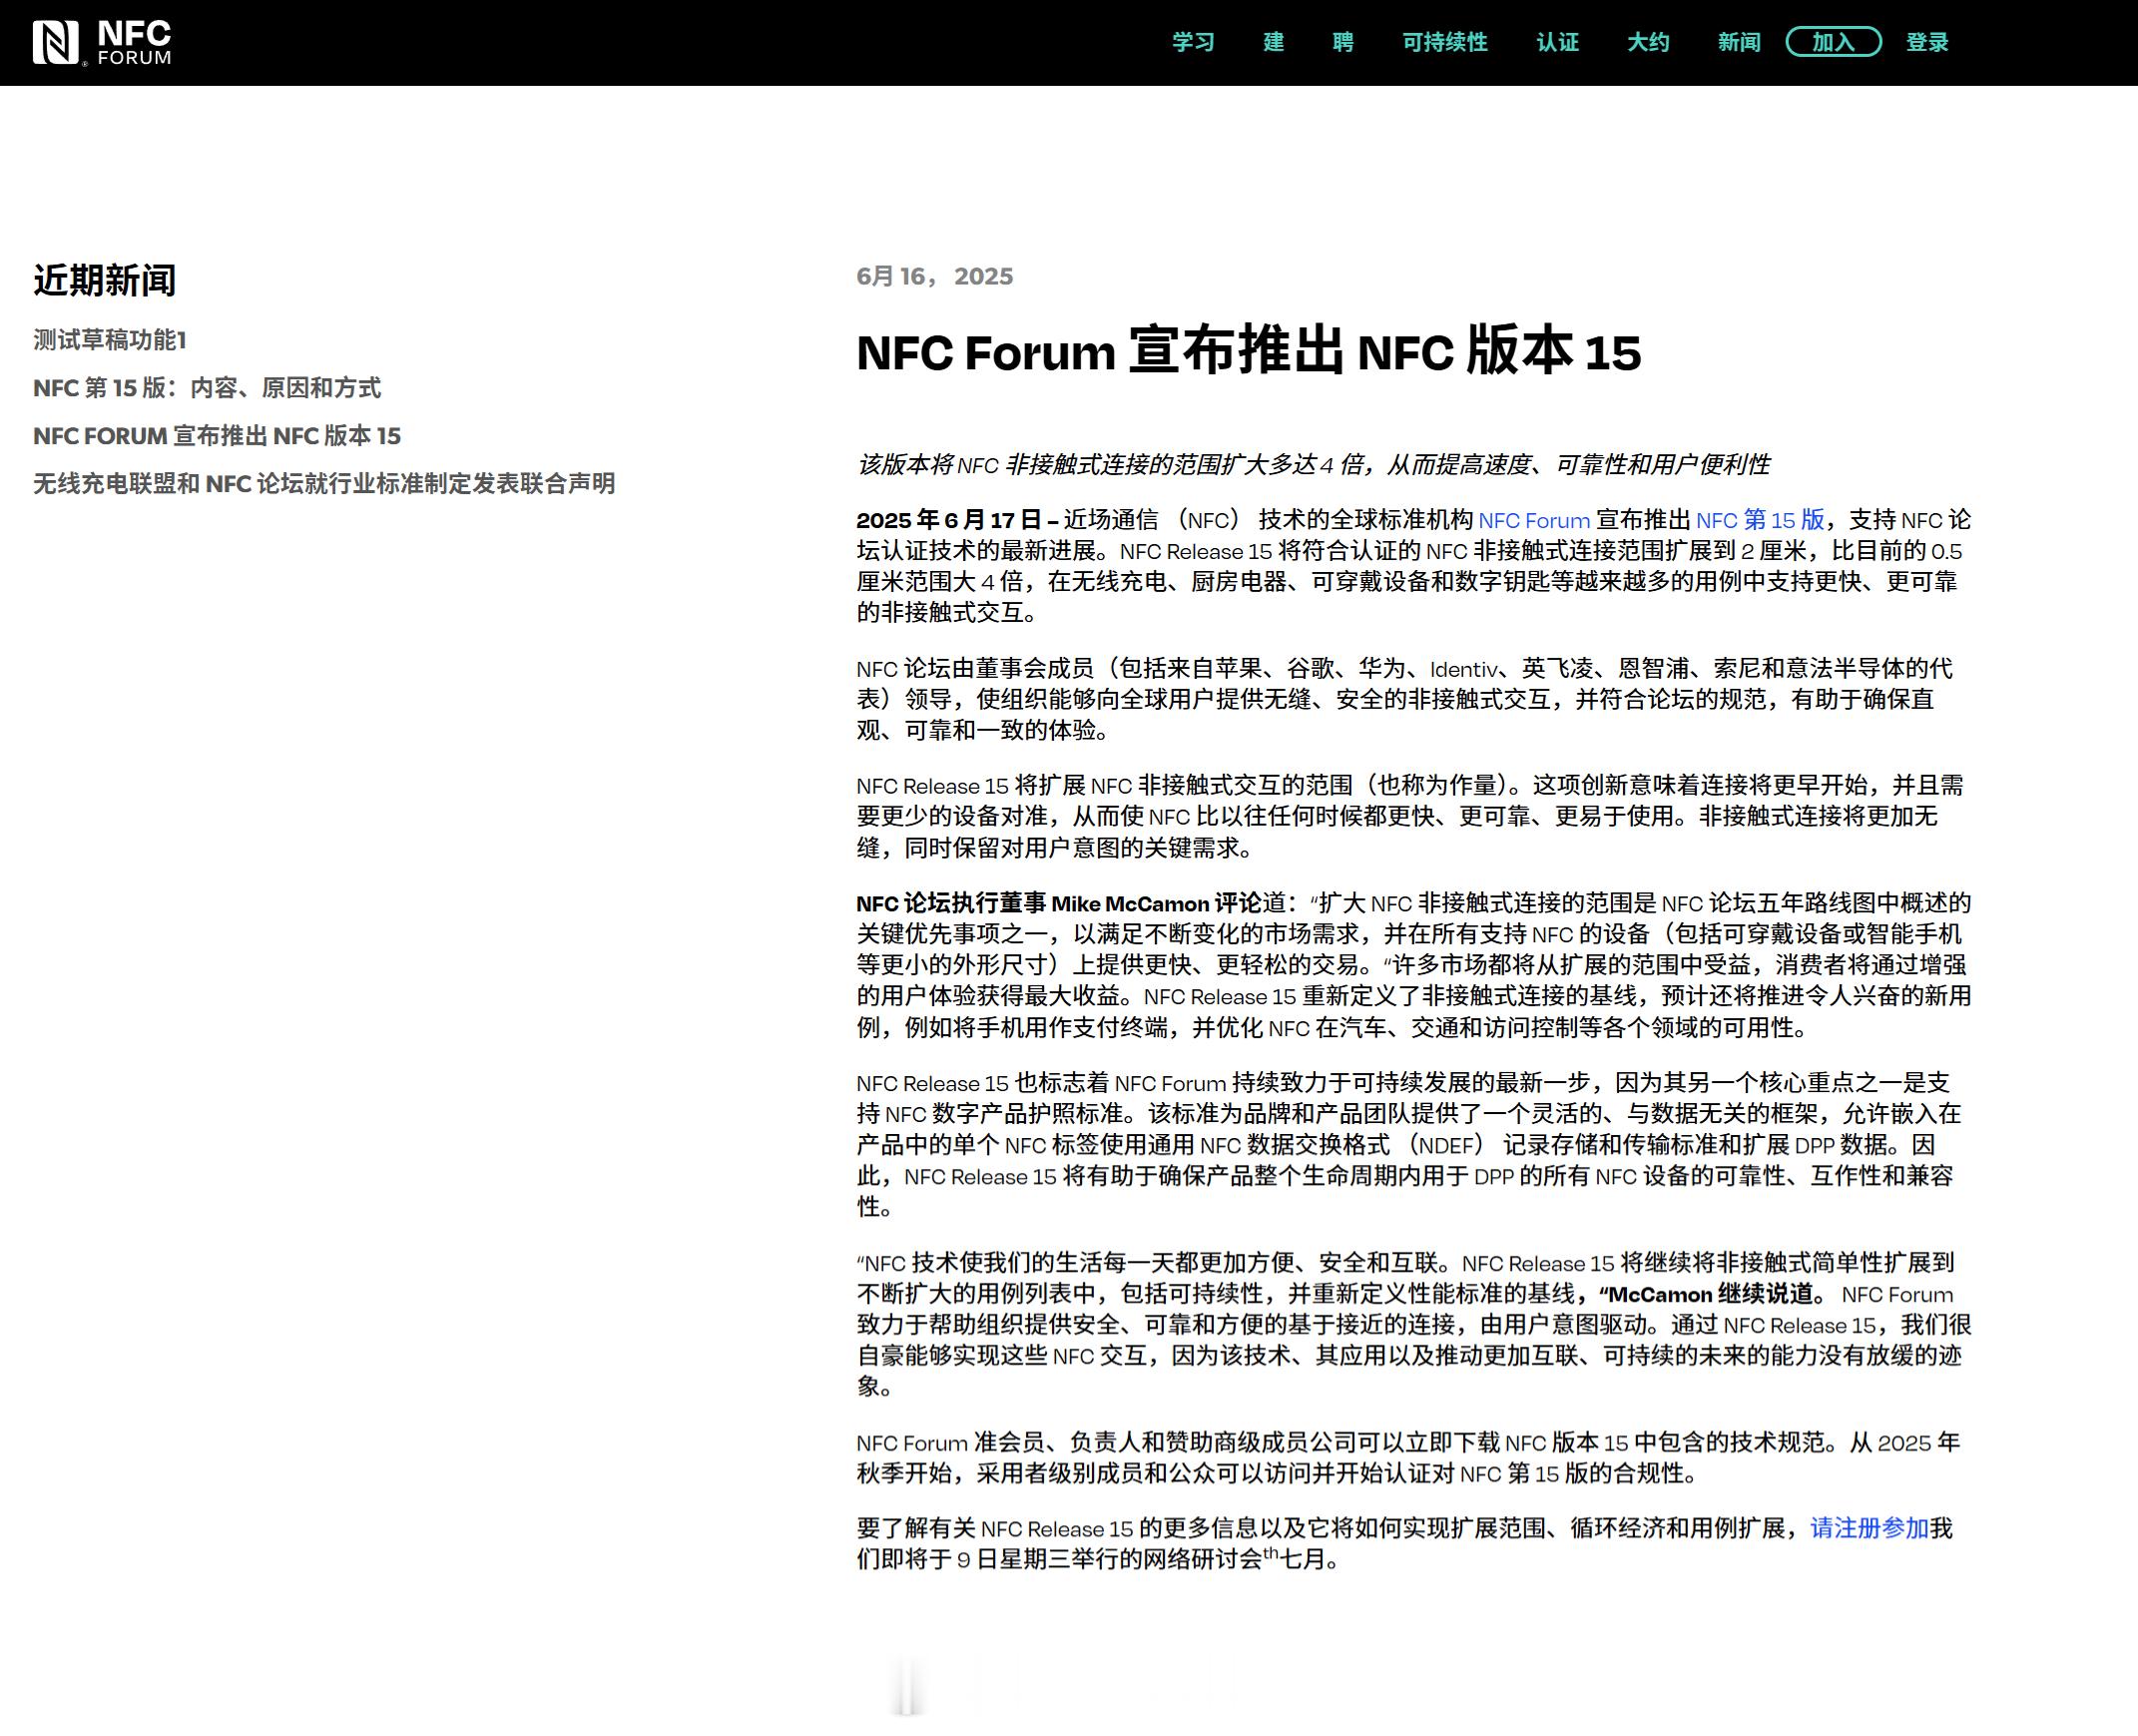Open the 新闻 menu
The height and width of the screenshot is (1736, 2138).
coord(1739,42)
